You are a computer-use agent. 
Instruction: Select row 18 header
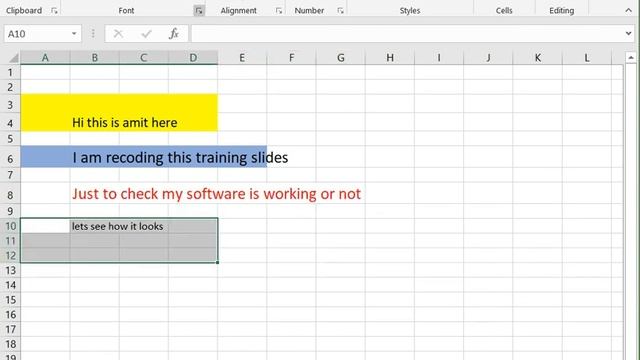tap(10, 344)
